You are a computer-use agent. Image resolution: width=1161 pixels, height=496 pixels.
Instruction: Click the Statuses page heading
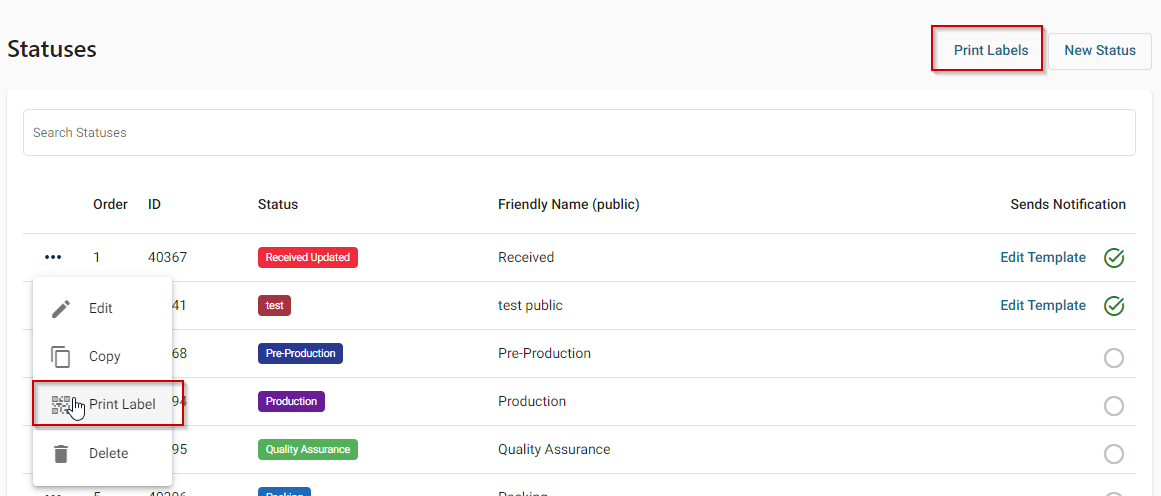coord(52,50)
